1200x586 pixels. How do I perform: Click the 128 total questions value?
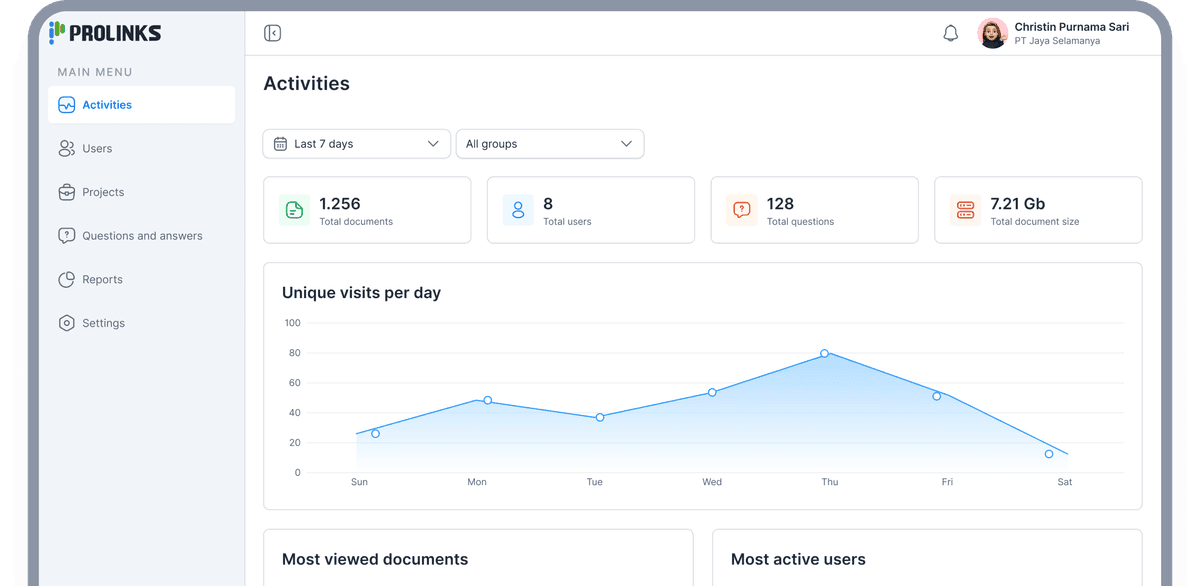click(780, 204)
